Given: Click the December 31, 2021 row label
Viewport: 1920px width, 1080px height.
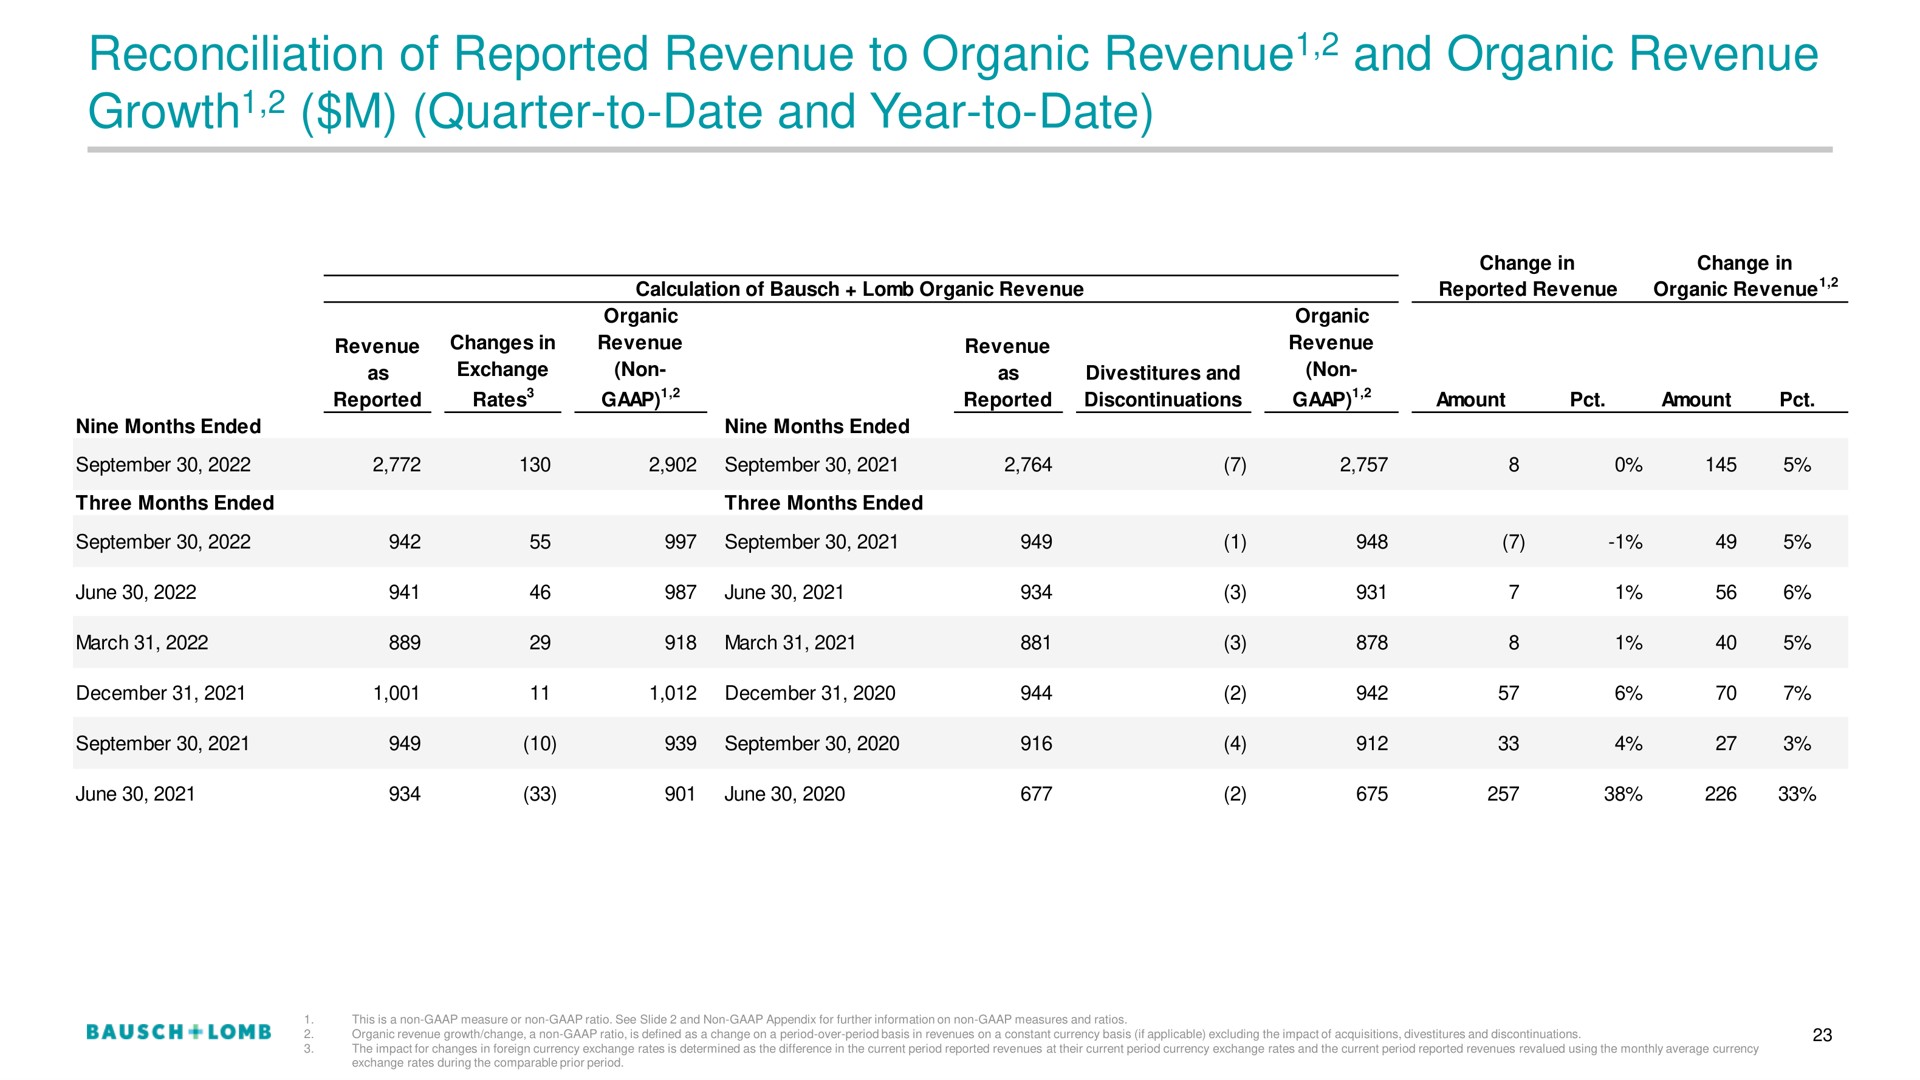Looking at the screenshot, I should (160, 693).
